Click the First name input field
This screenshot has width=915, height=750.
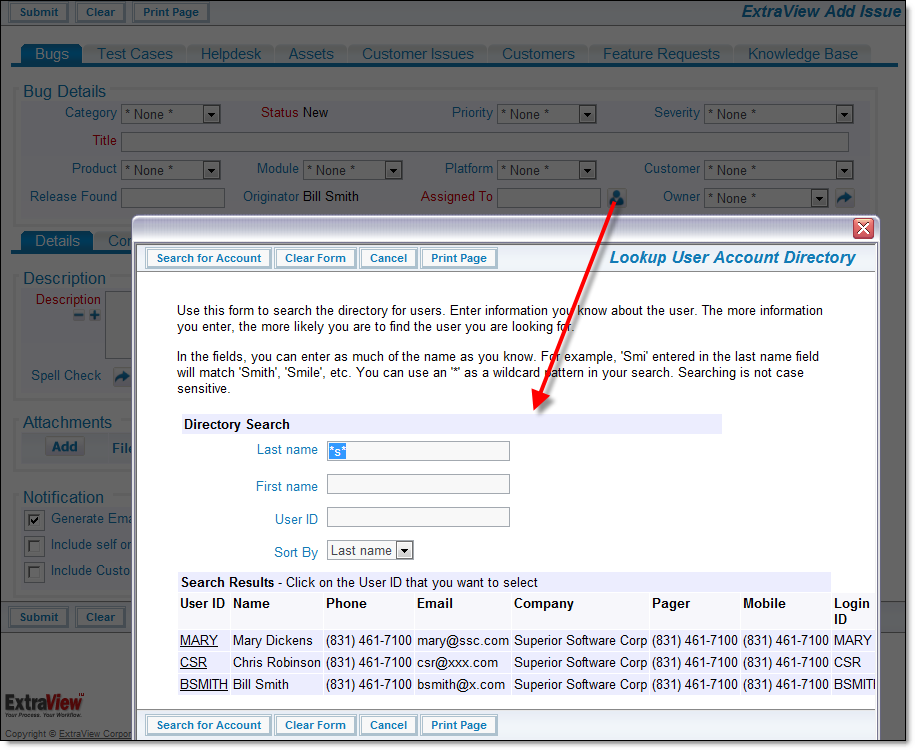[x=418, y=484]
